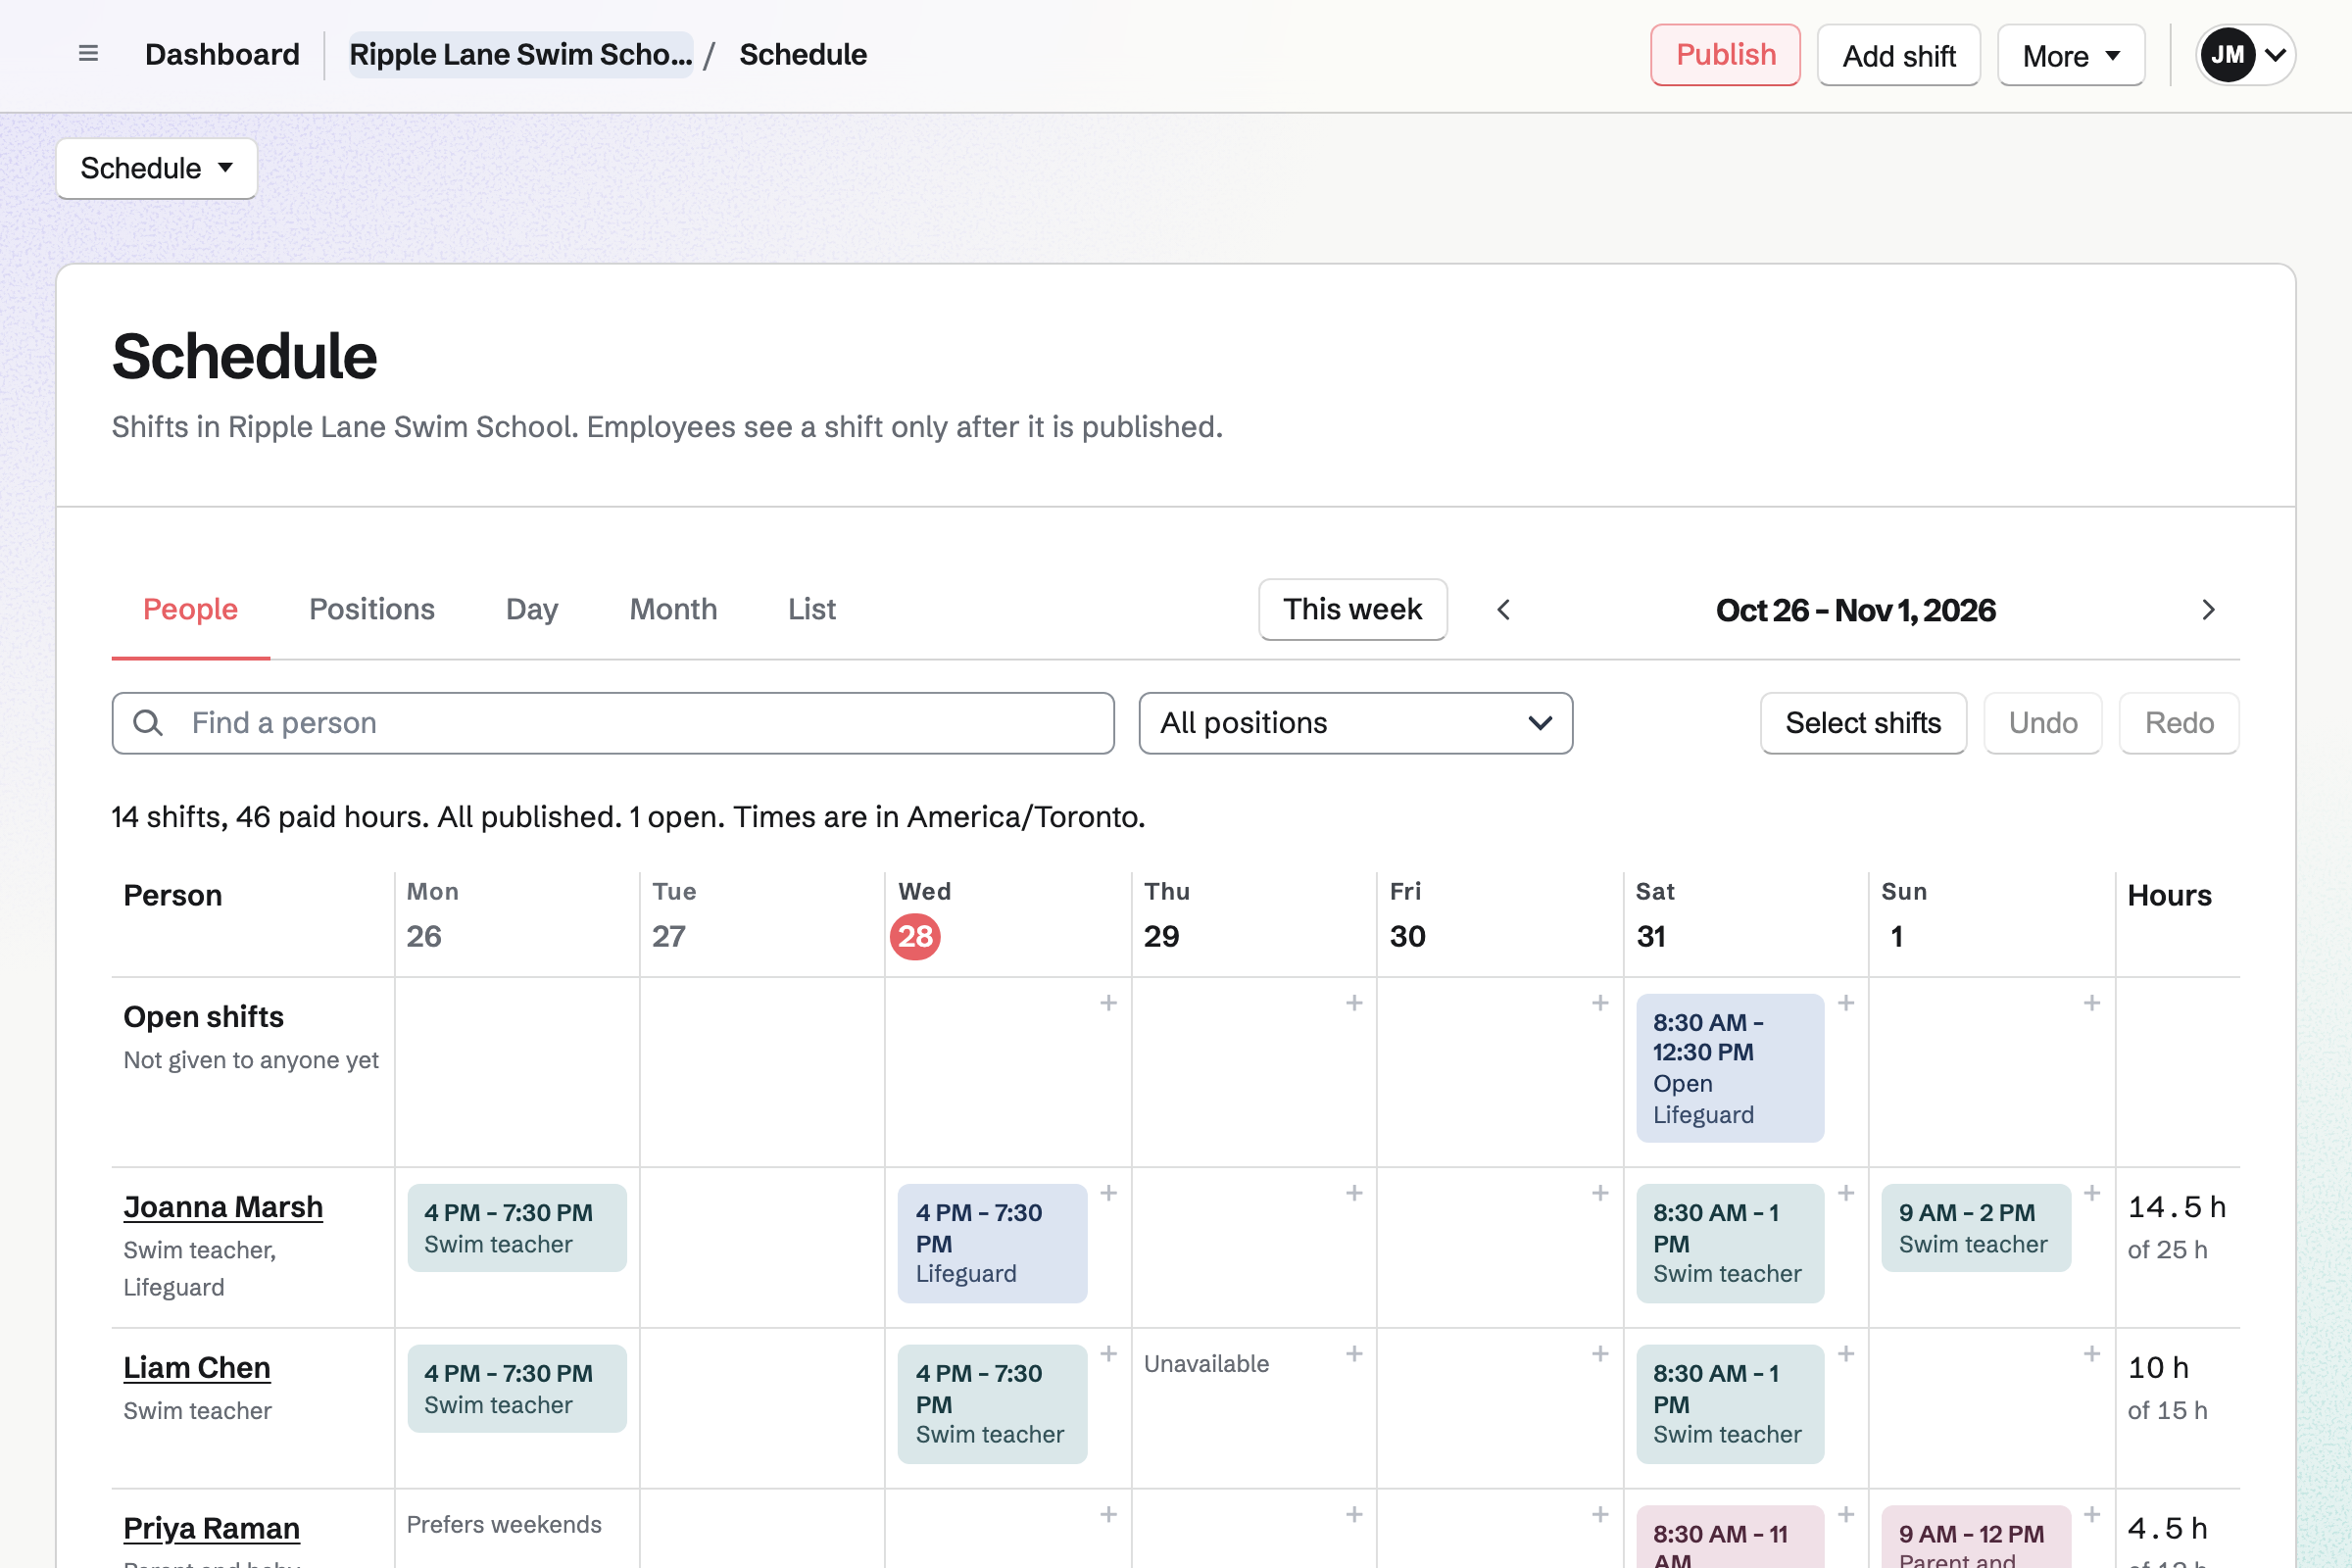Open Ripple Lane Swim School breadcrumb
Screen dimensions: 2352x1568
pyautogui.click(x=520, y=54)
